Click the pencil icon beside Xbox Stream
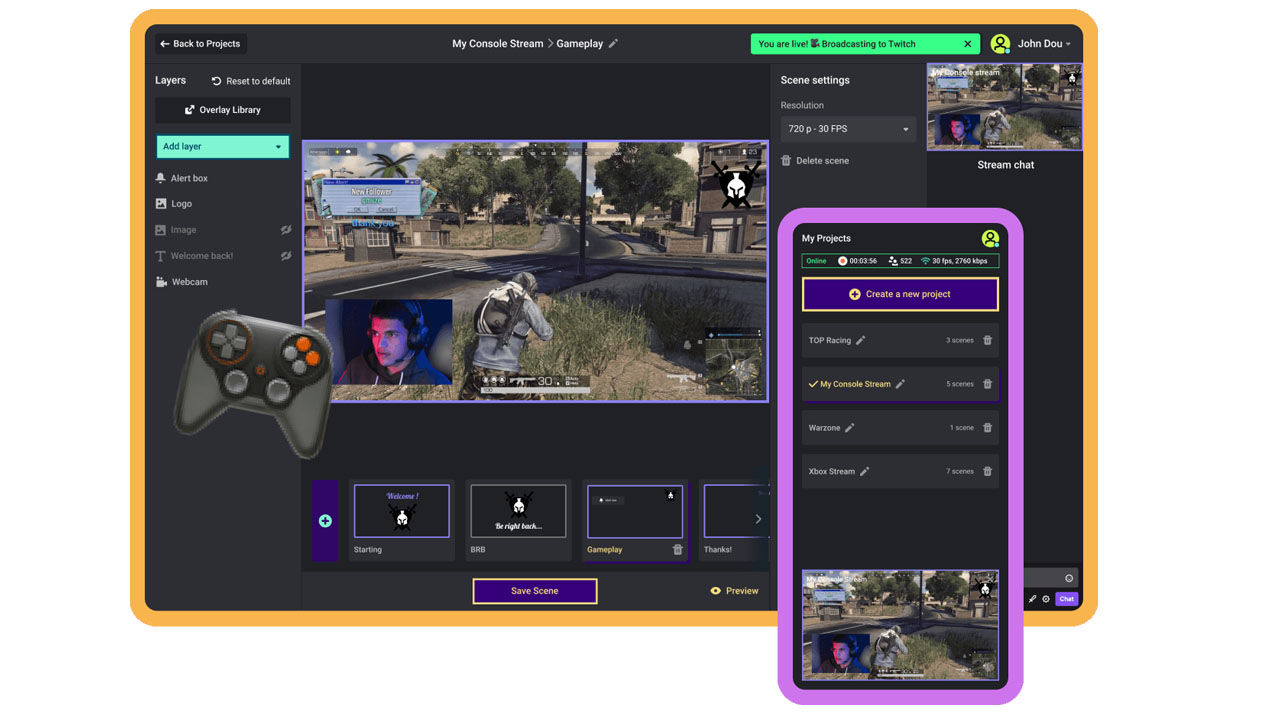This screenshot has width=1280, height=720. coord(865,472)
